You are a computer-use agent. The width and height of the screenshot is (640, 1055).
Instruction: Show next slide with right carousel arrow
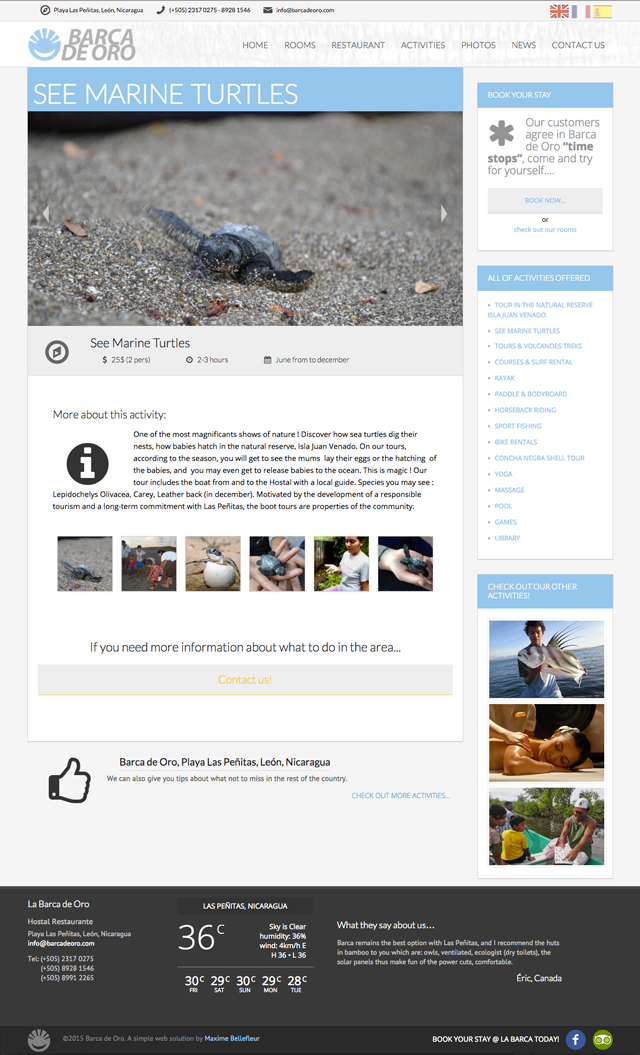(443, 213)
